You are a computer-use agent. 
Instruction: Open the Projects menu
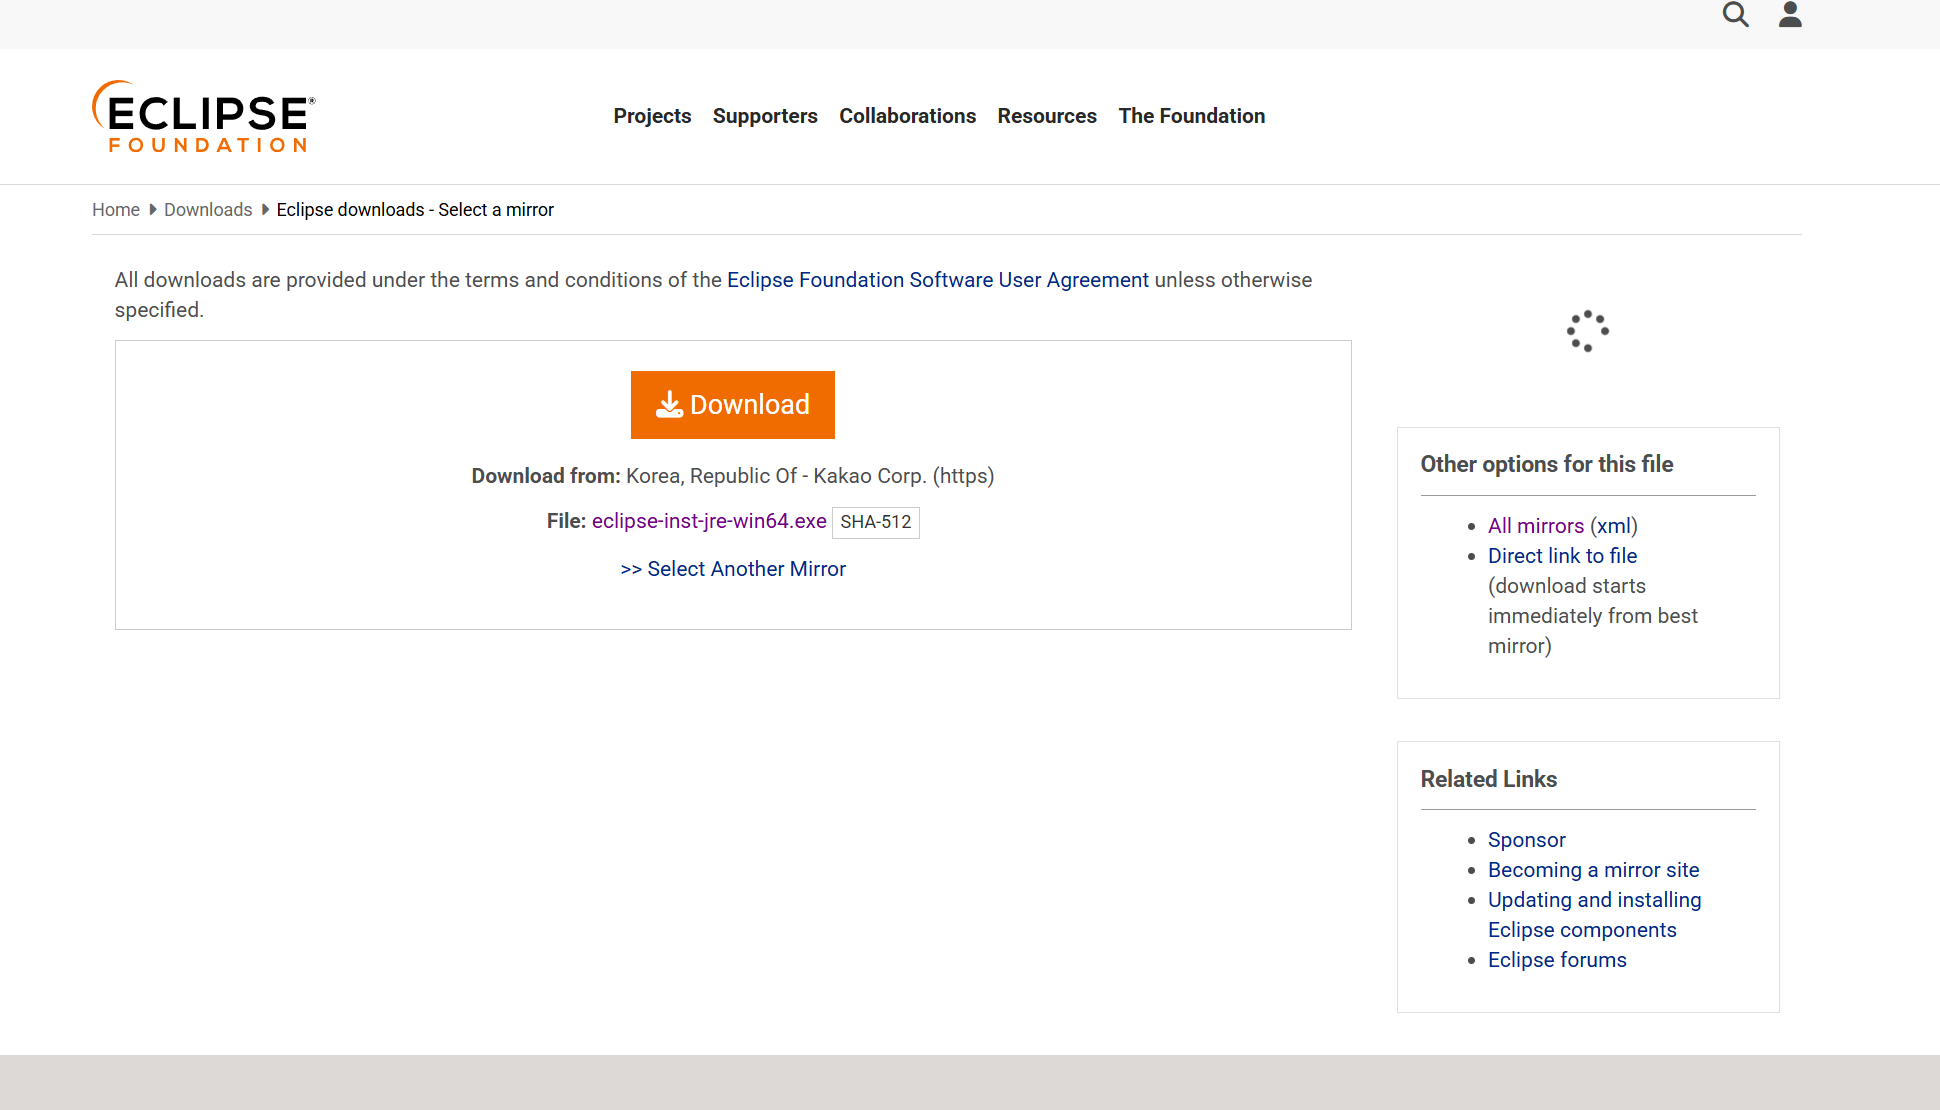652,116
